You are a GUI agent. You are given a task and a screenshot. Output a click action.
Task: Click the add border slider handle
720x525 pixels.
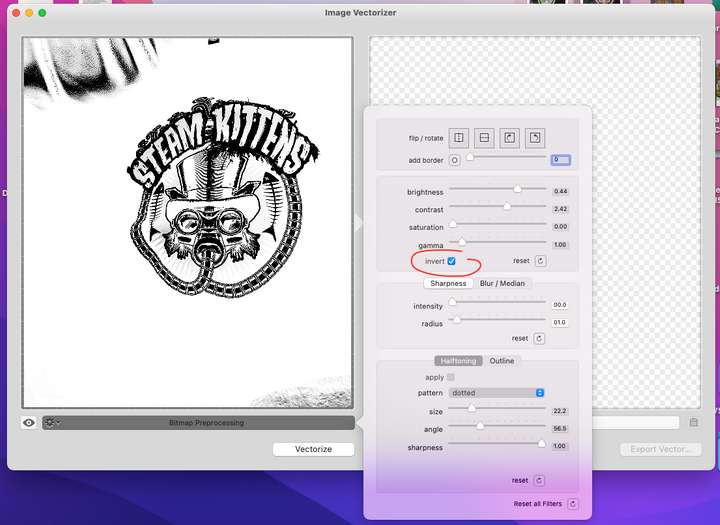click(470, 157)
